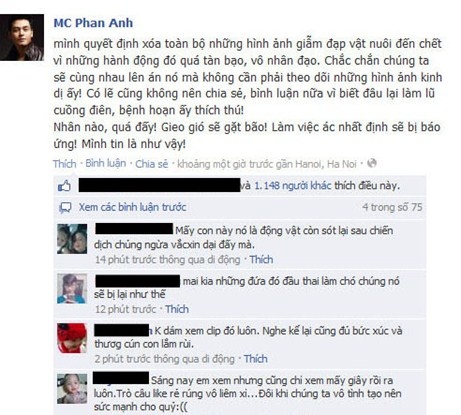The image size is (461, 415).
Task: Open third commenter's red avatar thumbnail
Action: click(x=72, y=338)
